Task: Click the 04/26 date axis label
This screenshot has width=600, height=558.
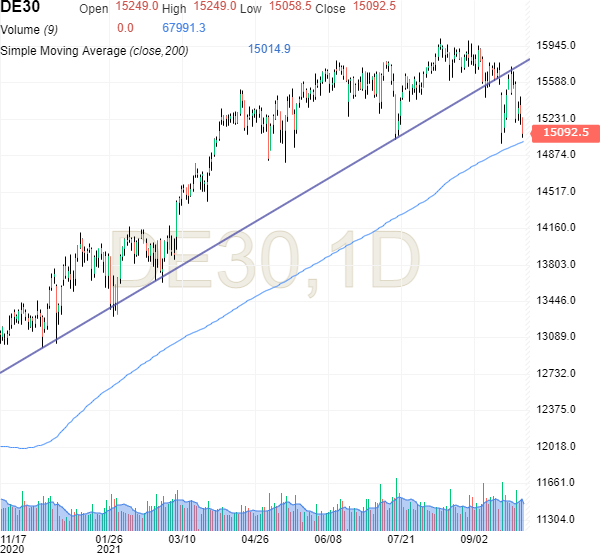Action: (x=256, y=538)
